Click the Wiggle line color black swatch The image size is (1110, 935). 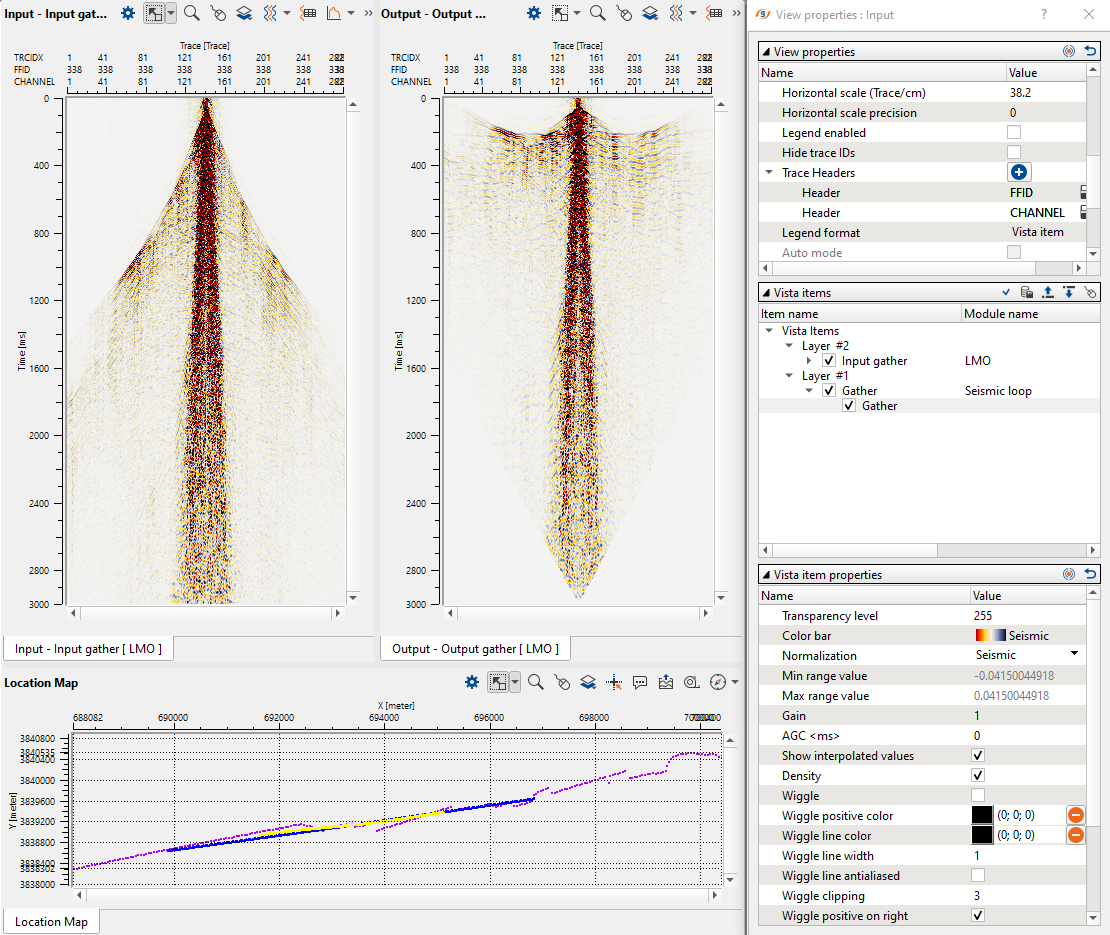pyautogui.click(x=982, y=836)
